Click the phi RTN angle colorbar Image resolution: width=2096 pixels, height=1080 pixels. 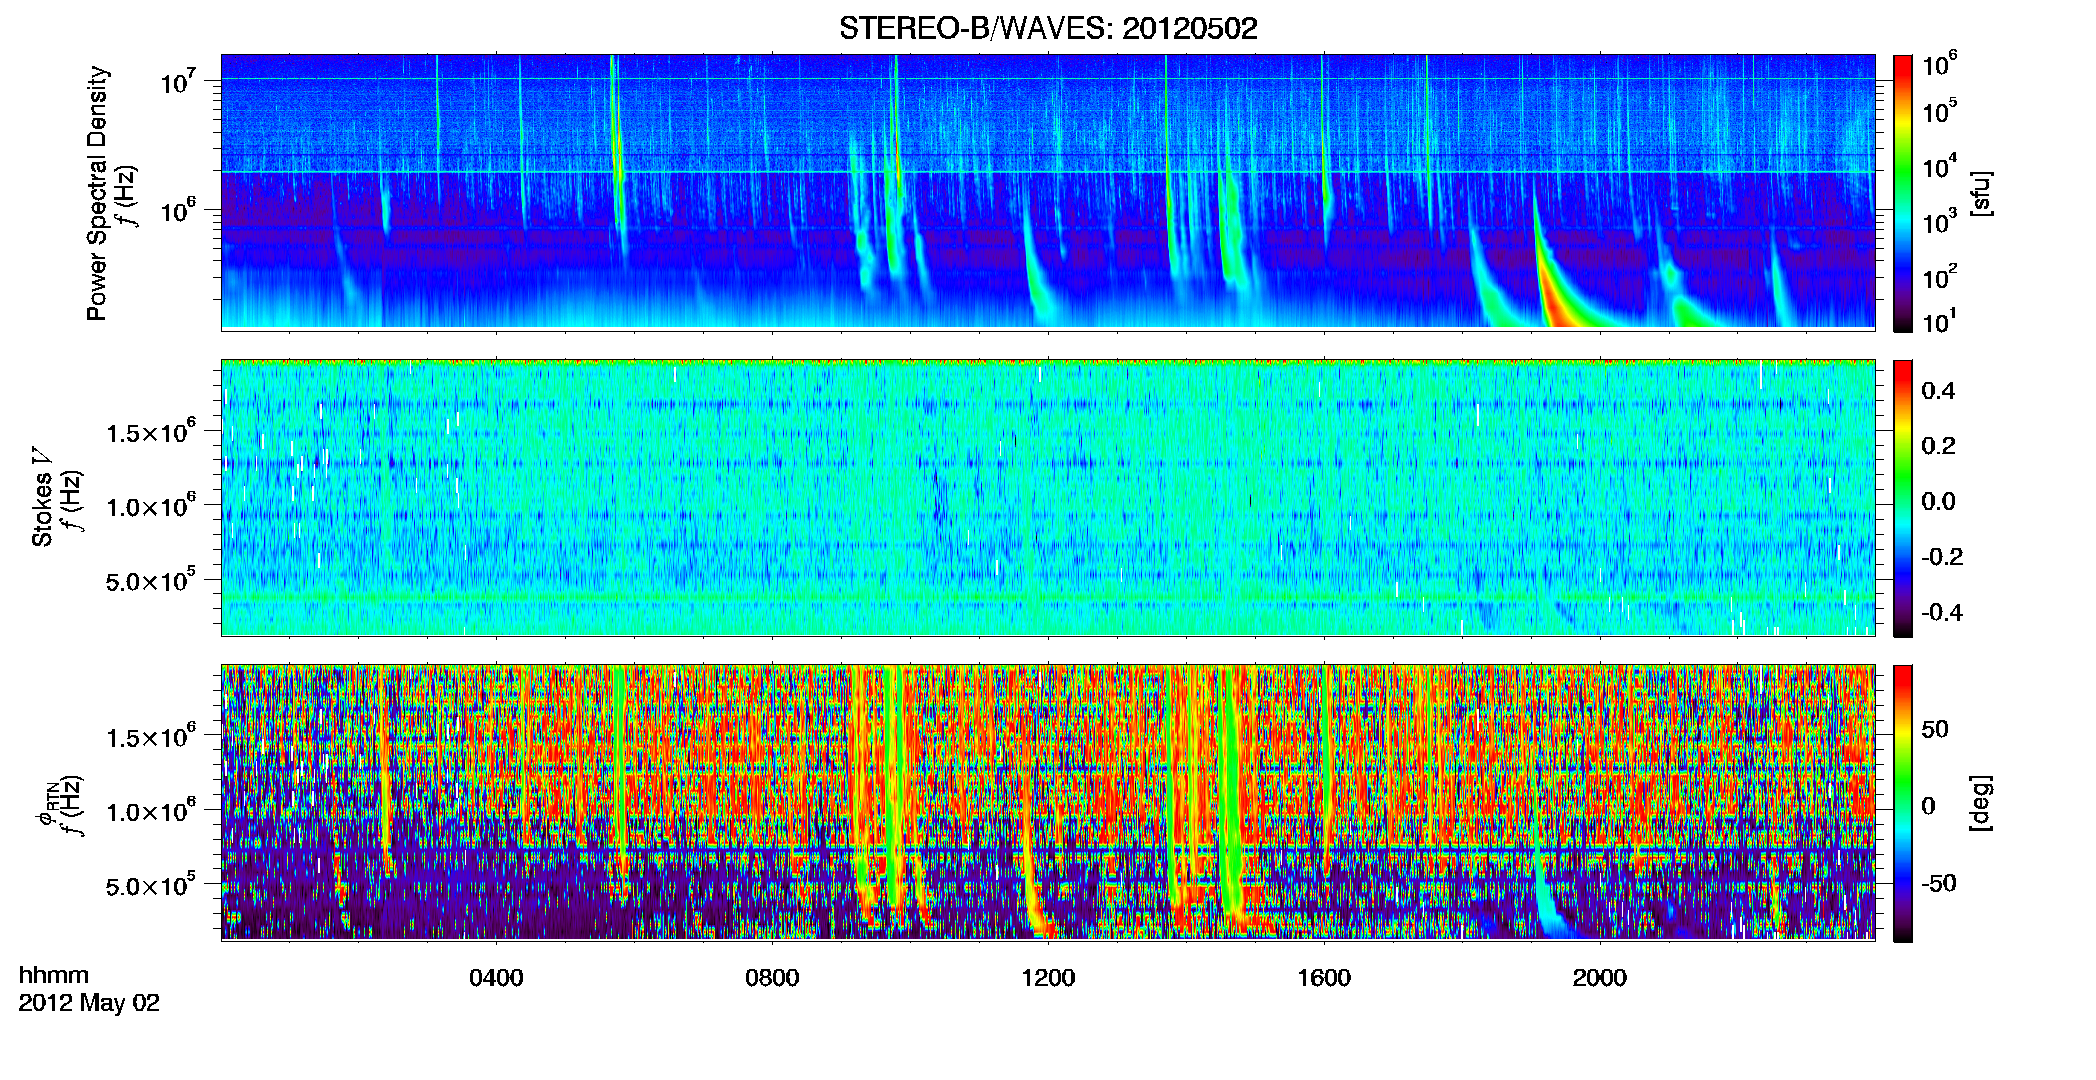(x=1903, y=803)
